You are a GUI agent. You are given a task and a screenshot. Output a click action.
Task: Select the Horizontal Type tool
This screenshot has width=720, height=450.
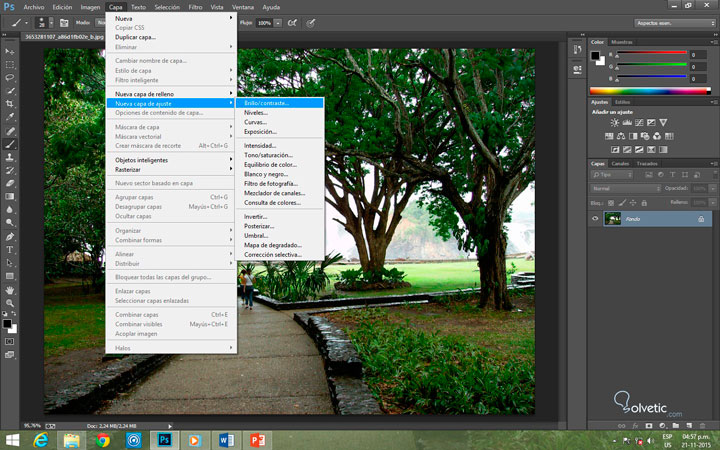pyautogui.click(x=10, y=250)
